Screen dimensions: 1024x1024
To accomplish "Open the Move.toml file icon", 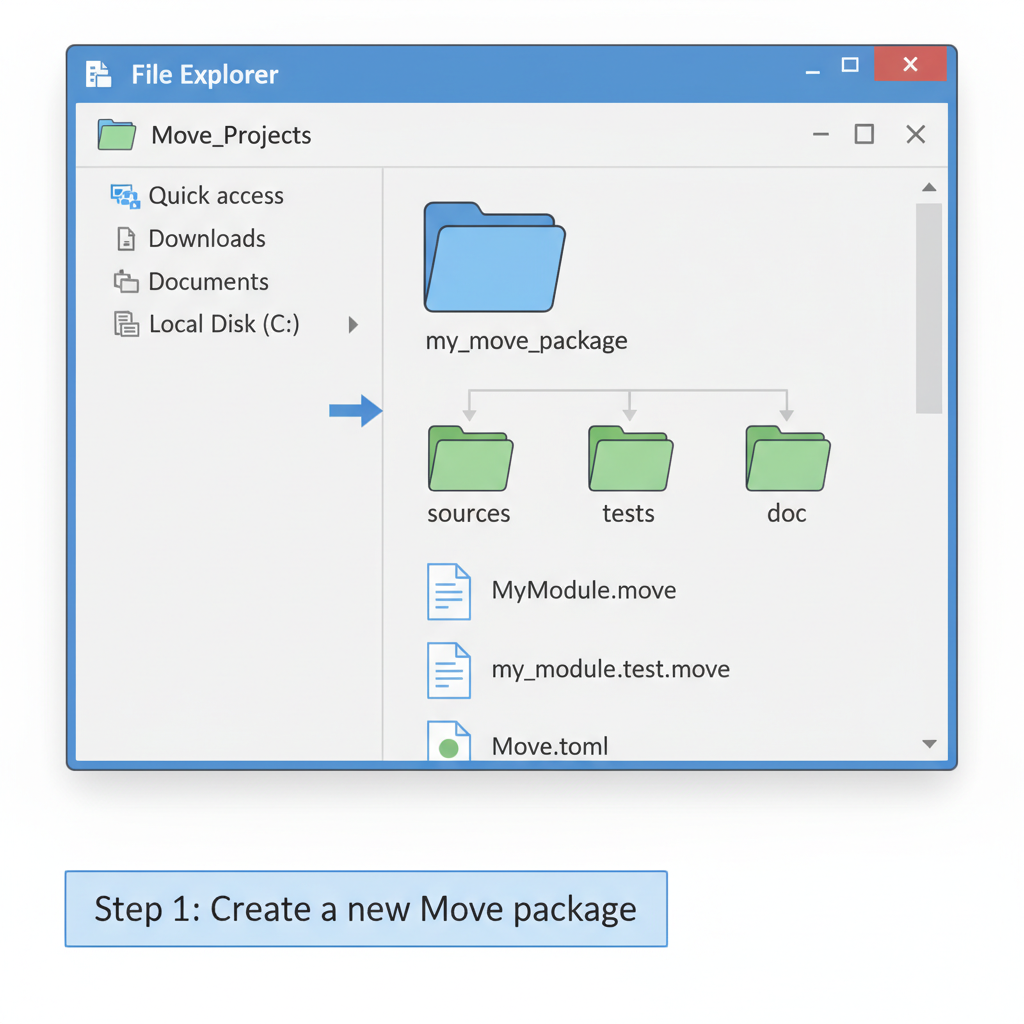I will tap(448, 742).
